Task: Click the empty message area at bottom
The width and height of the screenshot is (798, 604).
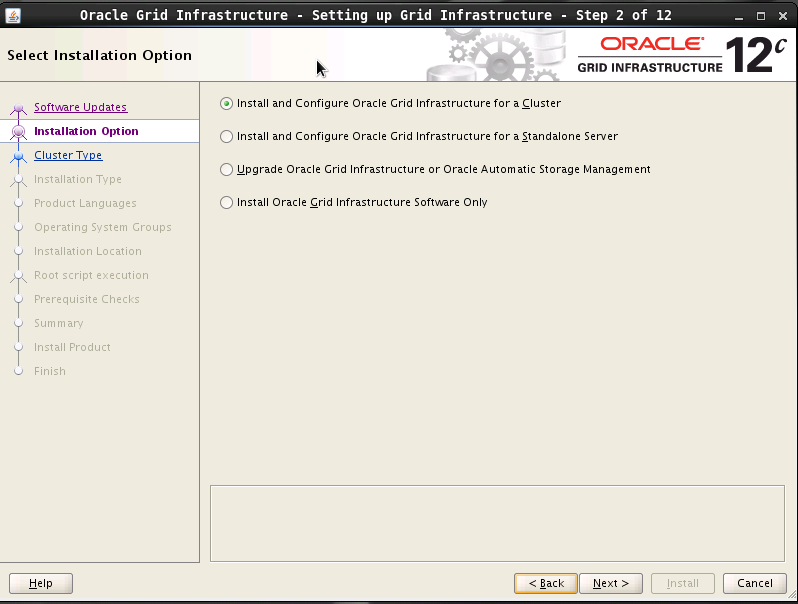Action: click(x=497, y=523)
